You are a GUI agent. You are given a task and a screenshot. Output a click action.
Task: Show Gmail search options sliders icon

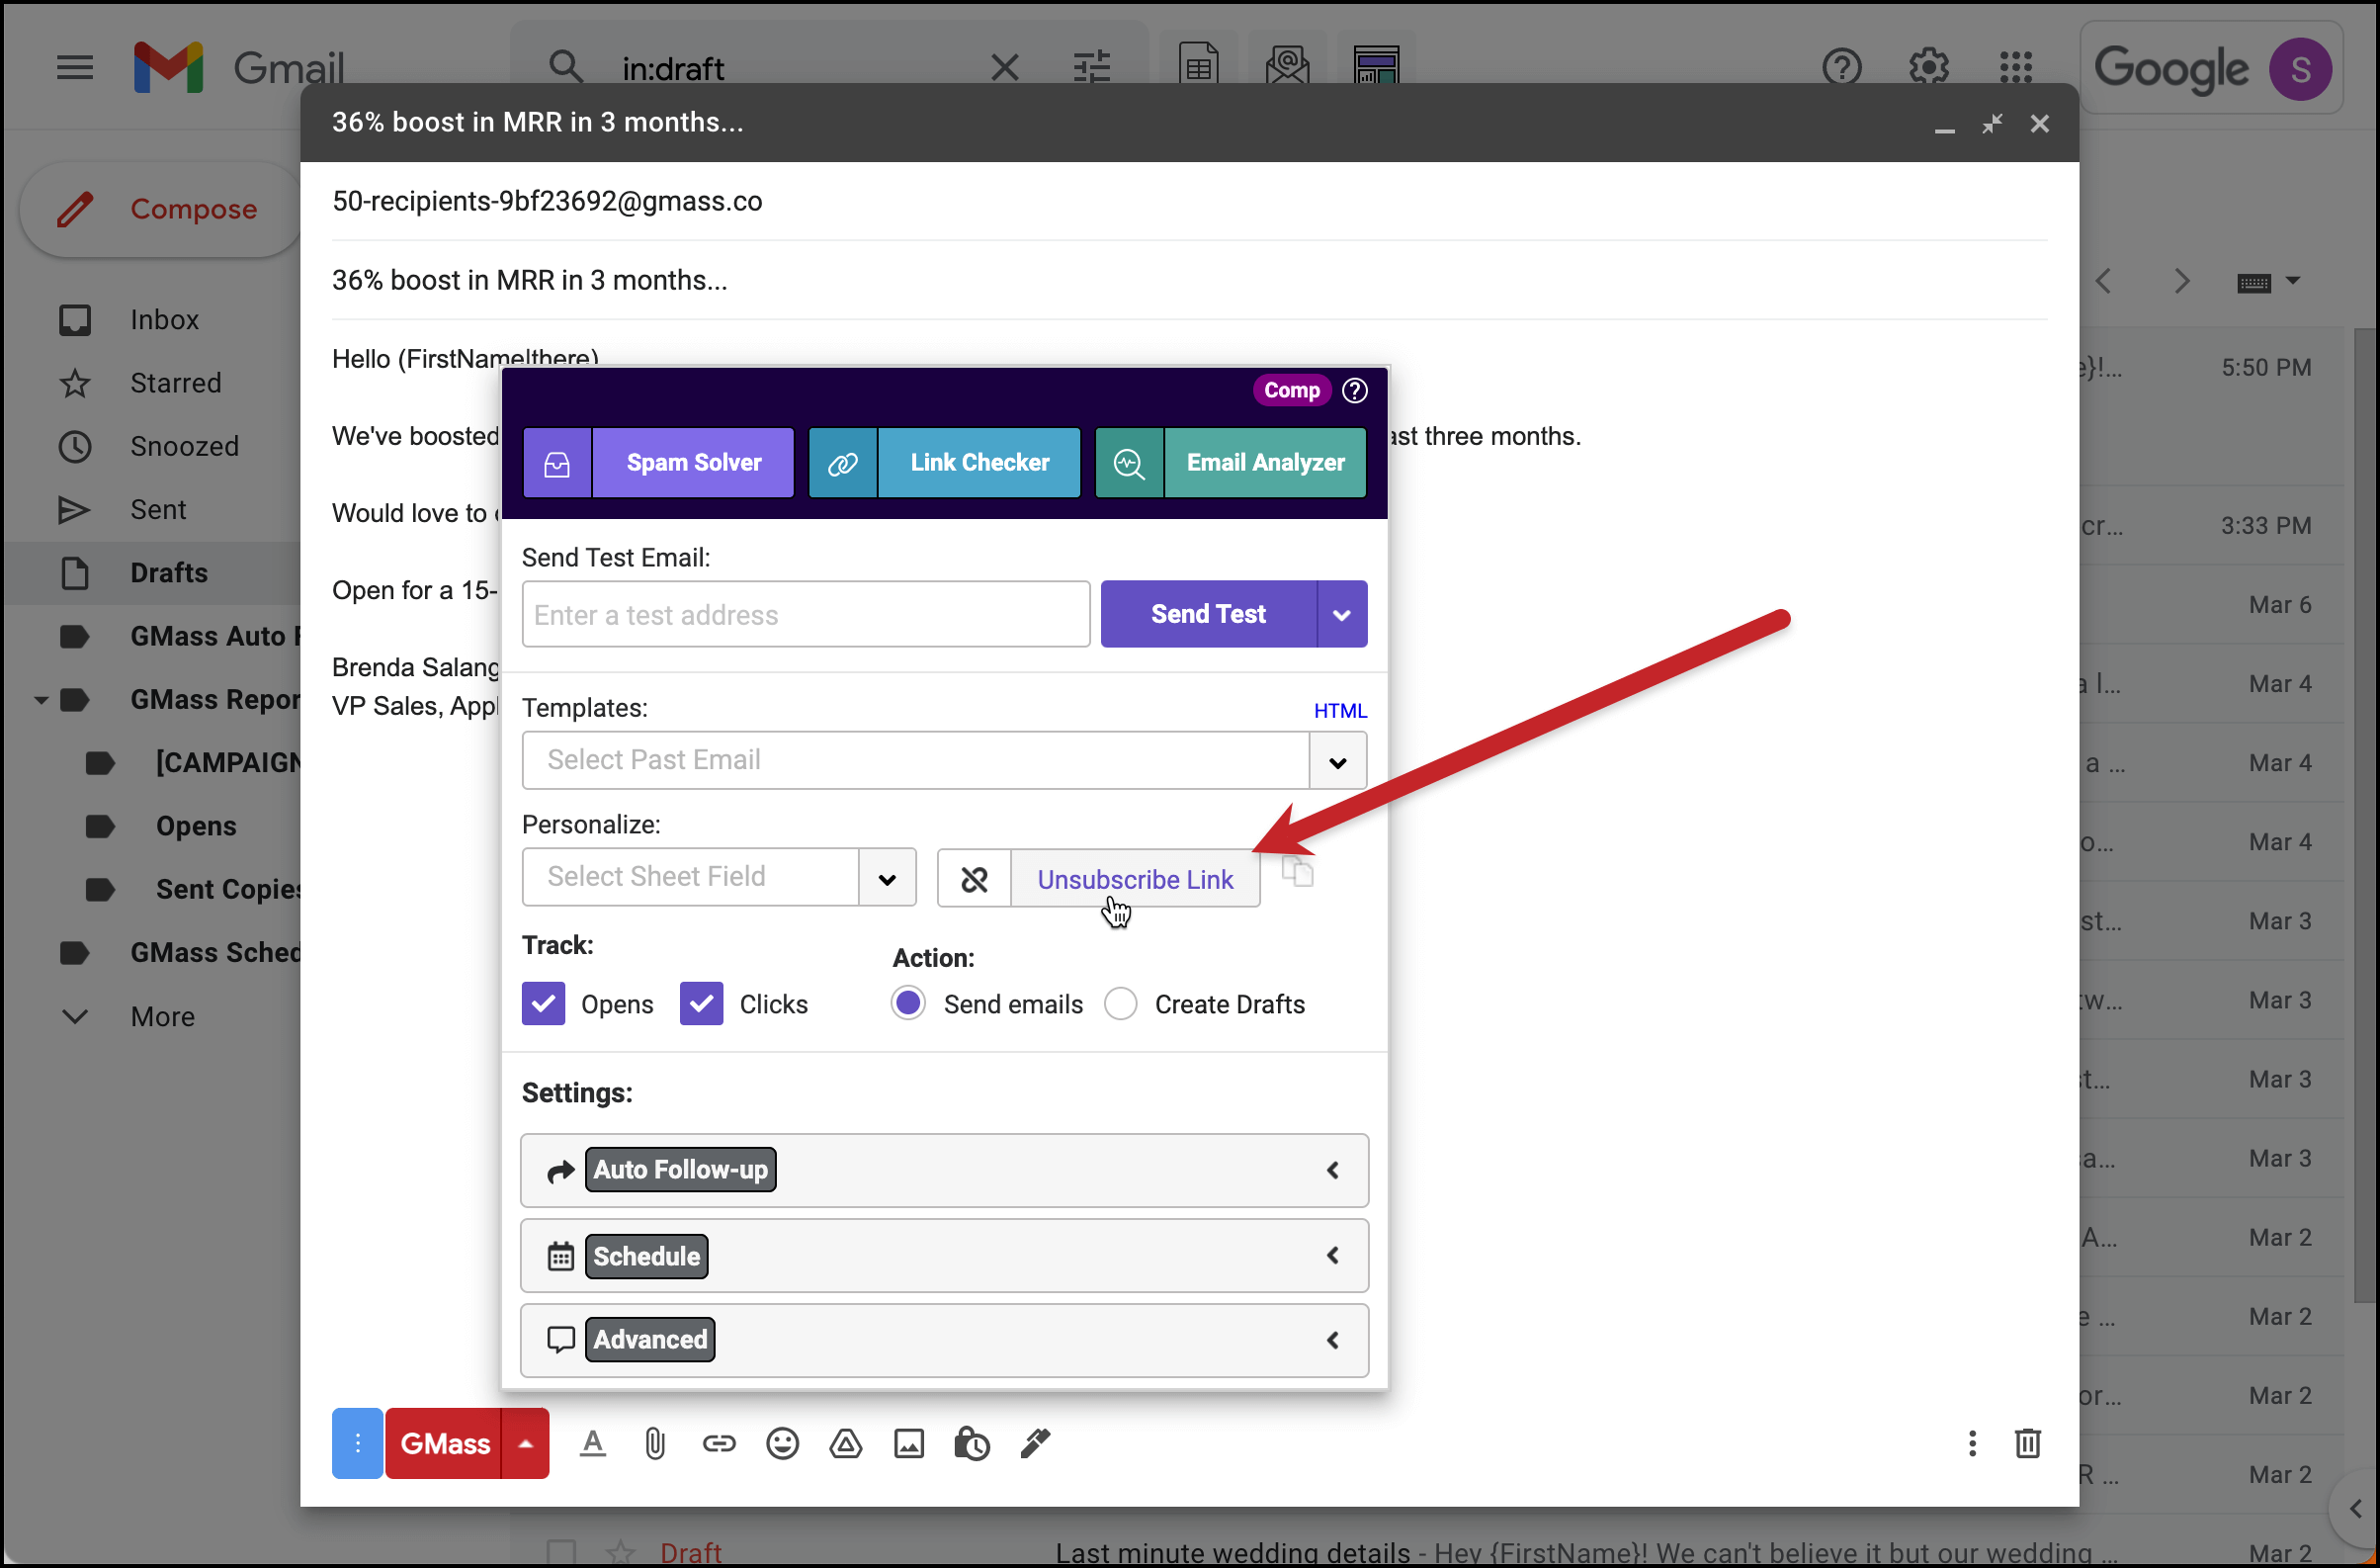pos(1092,68)
